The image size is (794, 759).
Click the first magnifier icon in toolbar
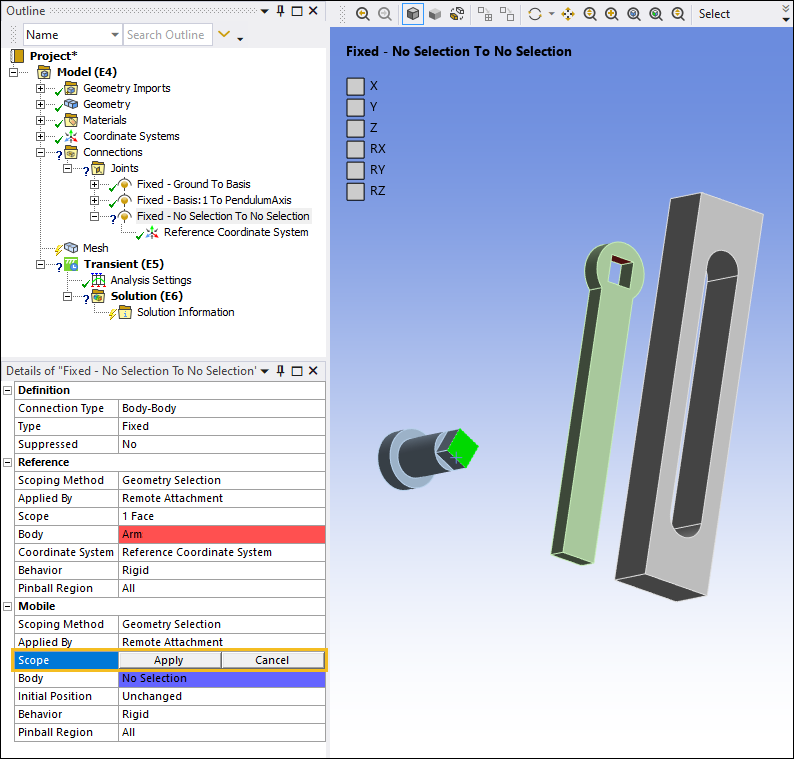coord(362,14)
